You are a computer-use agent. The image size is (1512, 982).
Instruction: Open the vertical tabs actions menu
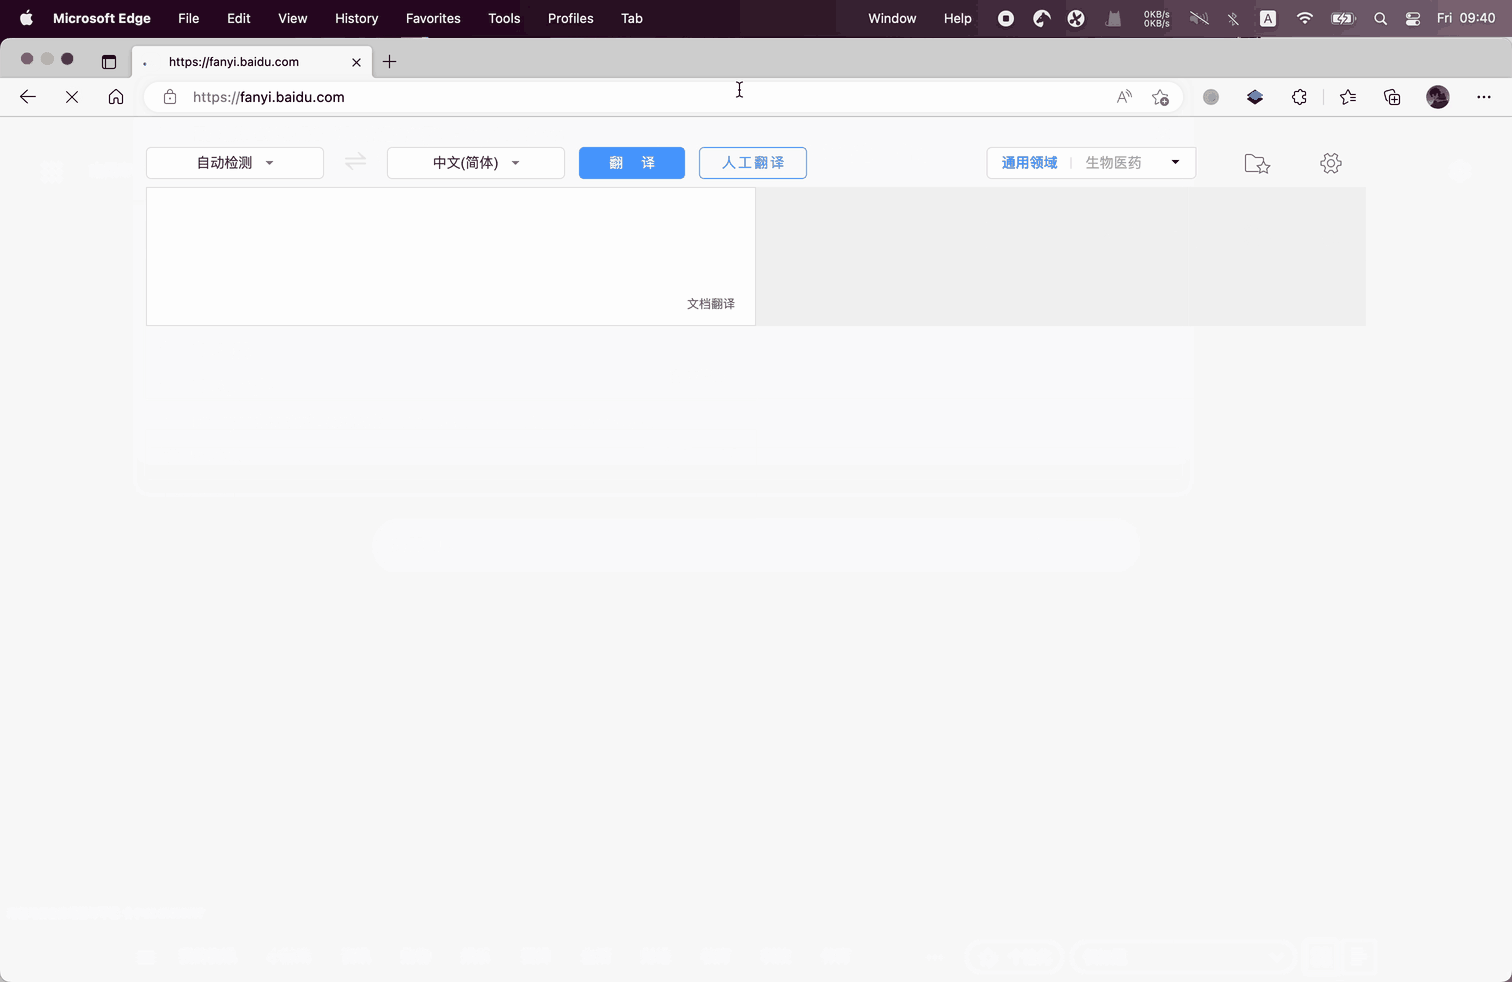(x=109, y=61)
